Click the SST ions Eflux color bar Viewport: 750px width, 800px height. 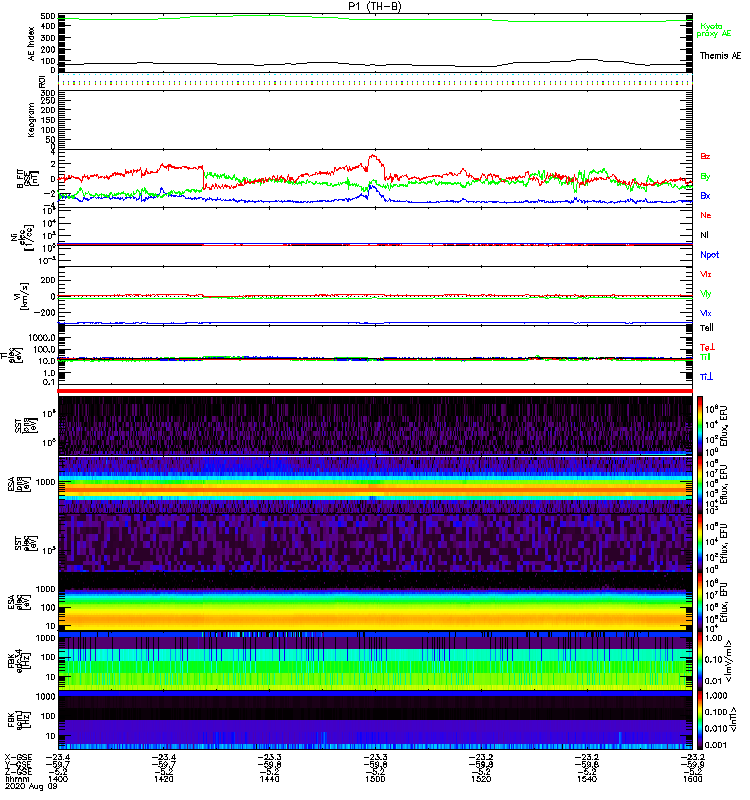(699, 426)
